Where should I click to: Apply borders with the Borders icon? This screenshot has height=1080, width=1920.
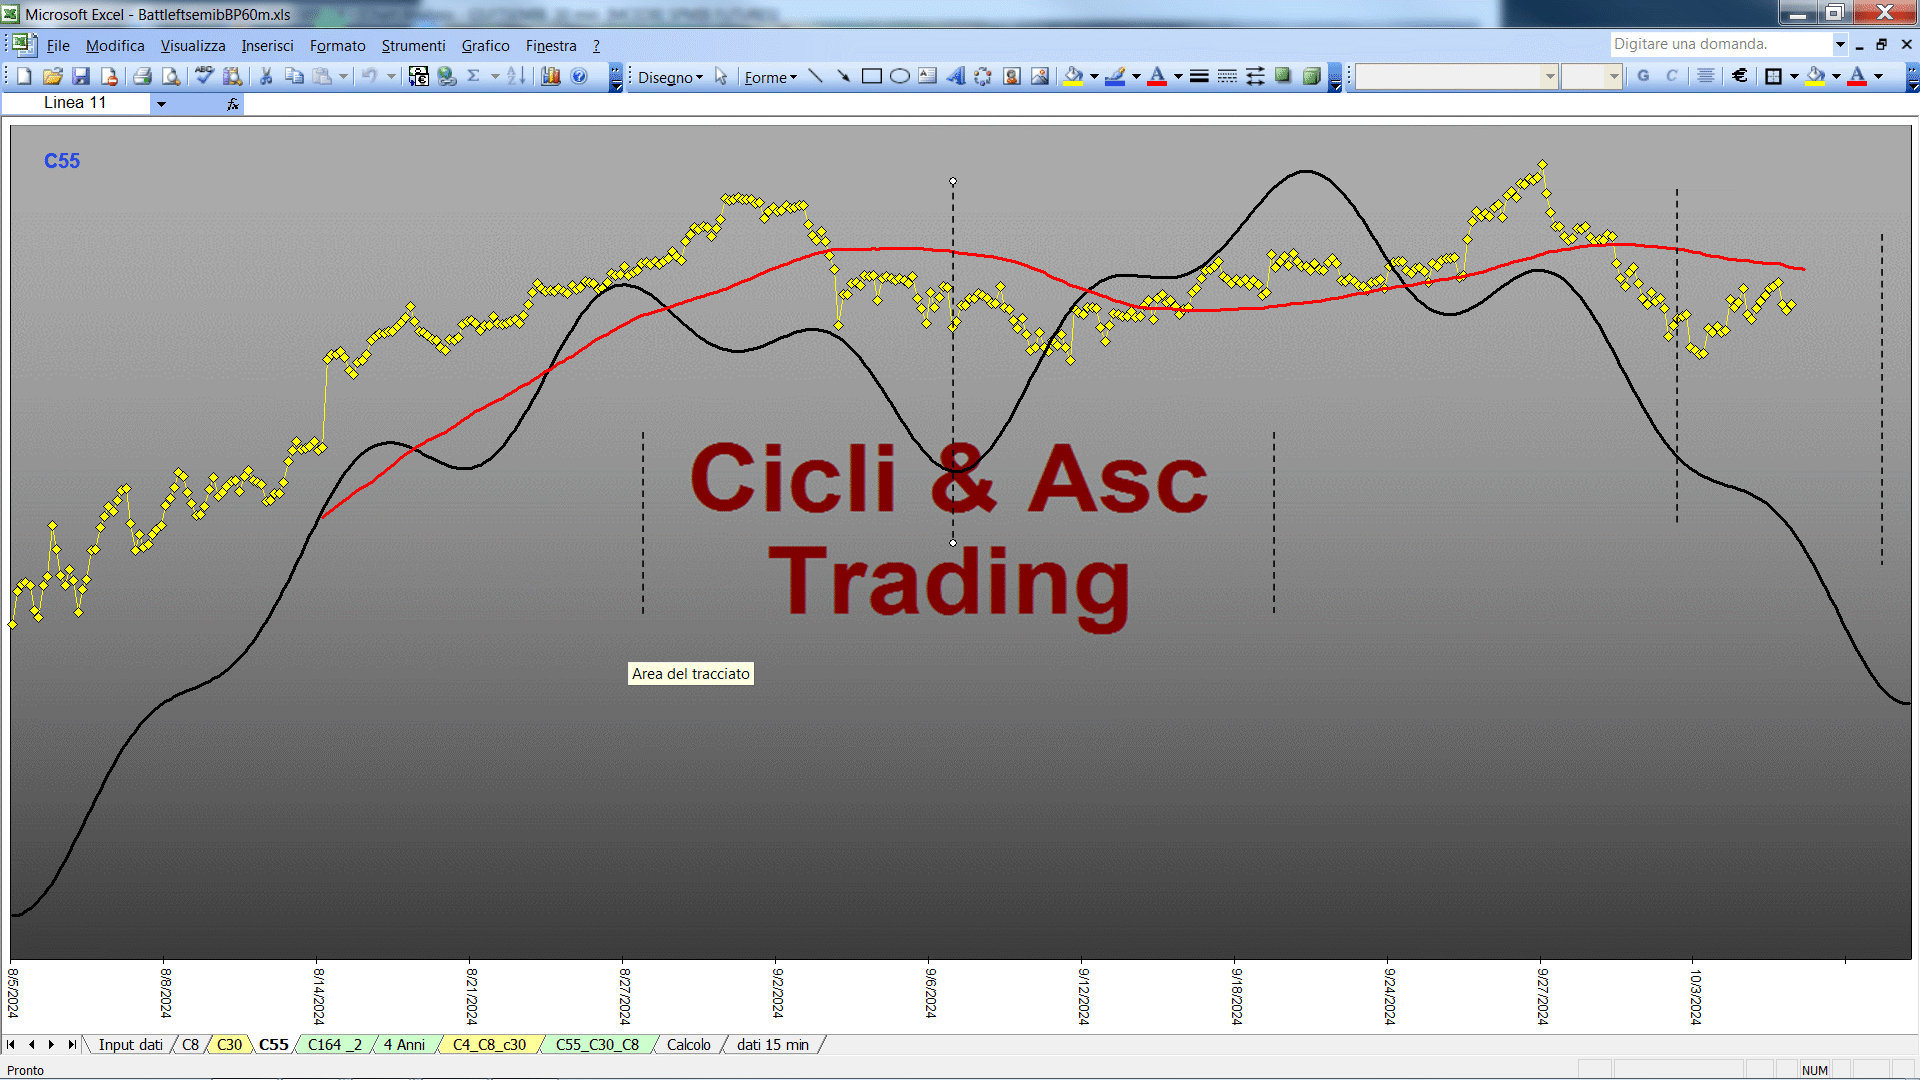(x=1774, y=77)
